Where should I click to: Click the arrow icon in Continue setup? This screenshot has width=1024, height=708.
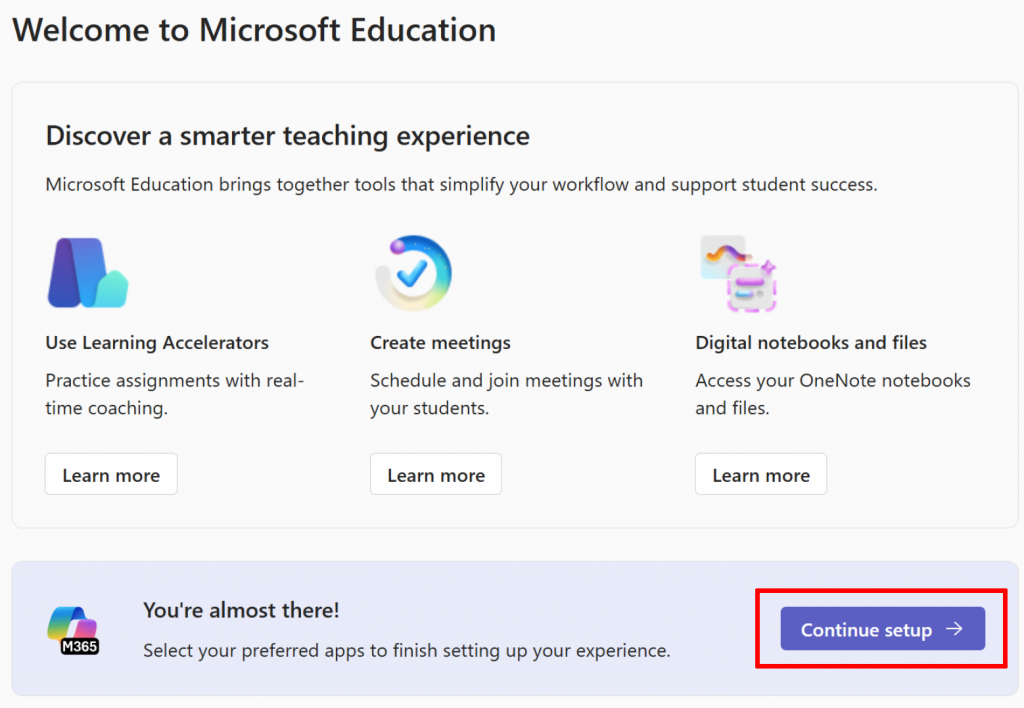tap(954, 629)
